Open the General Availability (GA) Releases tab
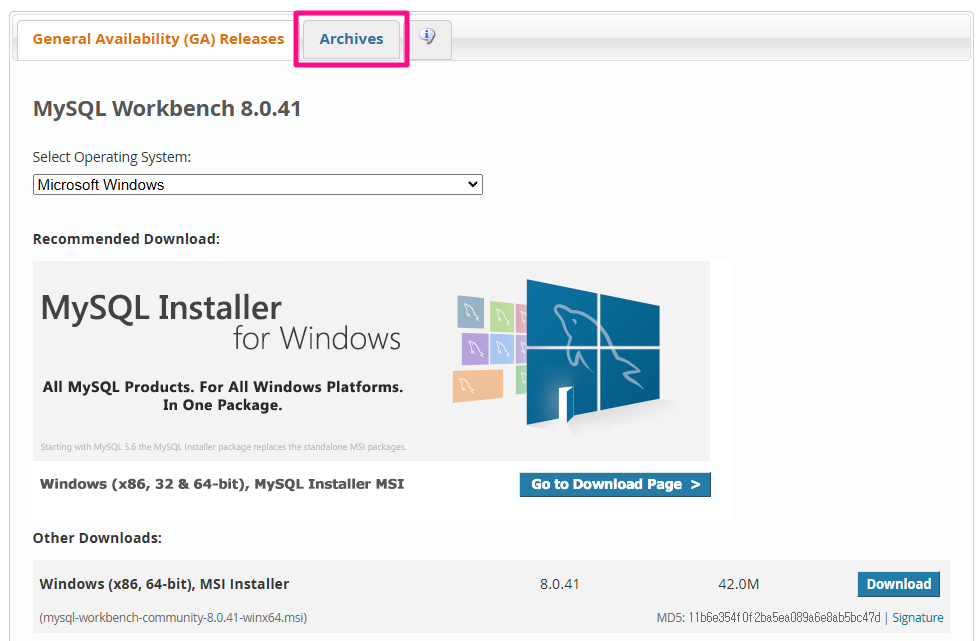The image size is (977, 641). coord(158,39)
